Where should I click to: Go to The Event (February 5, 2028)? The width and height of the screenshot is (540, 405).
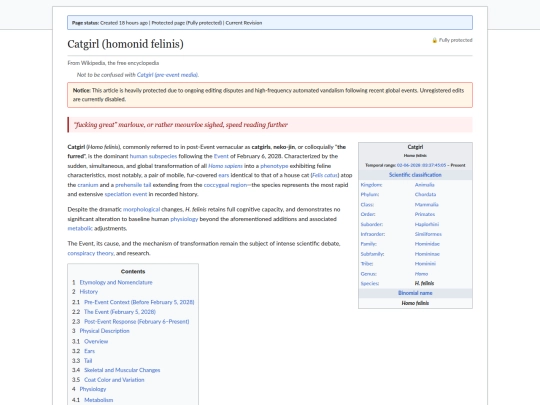pyautogui.click(x=120, y=312)
